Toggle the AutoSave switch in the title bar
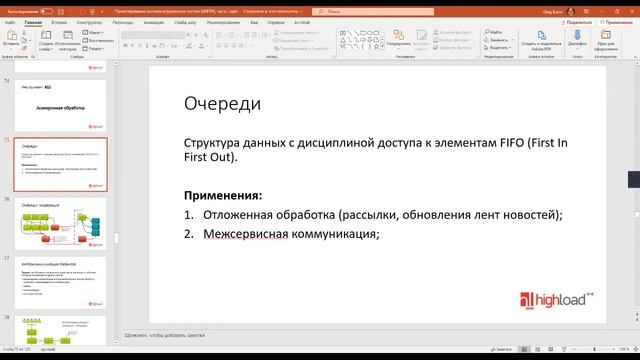This screenshot has width=640, height=360. coord(46,11)
